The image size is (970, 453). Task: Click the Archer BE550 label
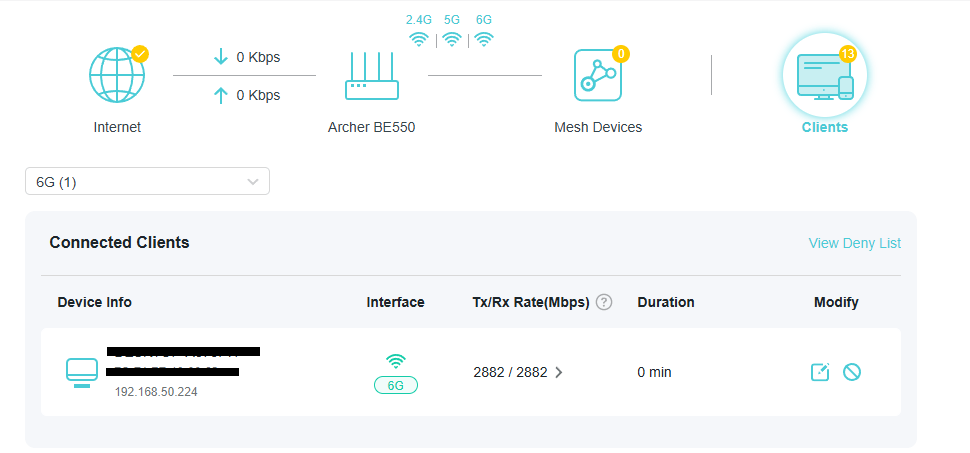pos(371,127)
